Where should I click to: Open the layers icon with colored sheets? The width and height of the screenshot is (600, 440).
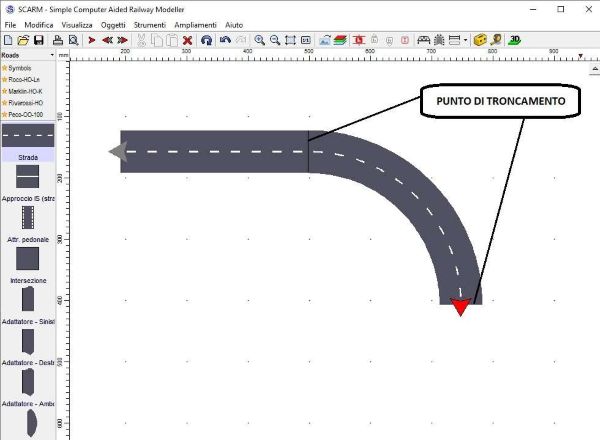[x=340, y=40]
